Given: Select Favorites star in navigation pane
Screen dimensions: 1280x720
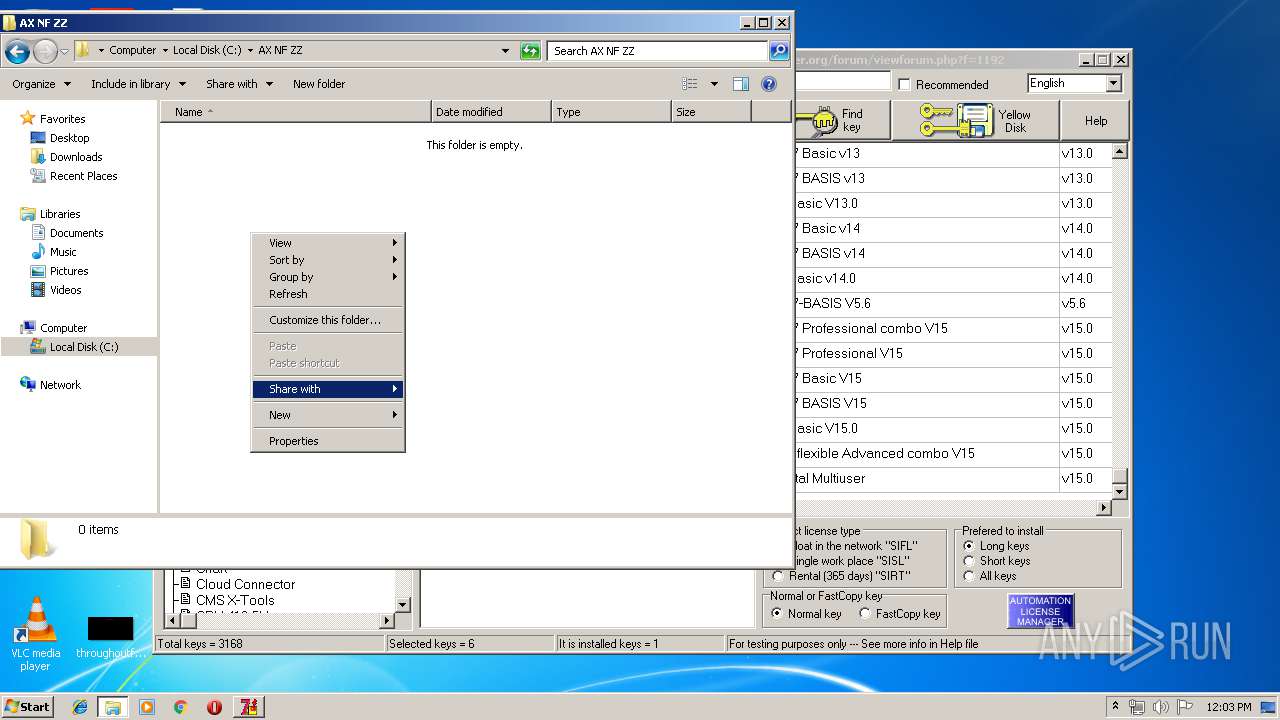Looking at the screenshot, I should click(x=28, y=119).
